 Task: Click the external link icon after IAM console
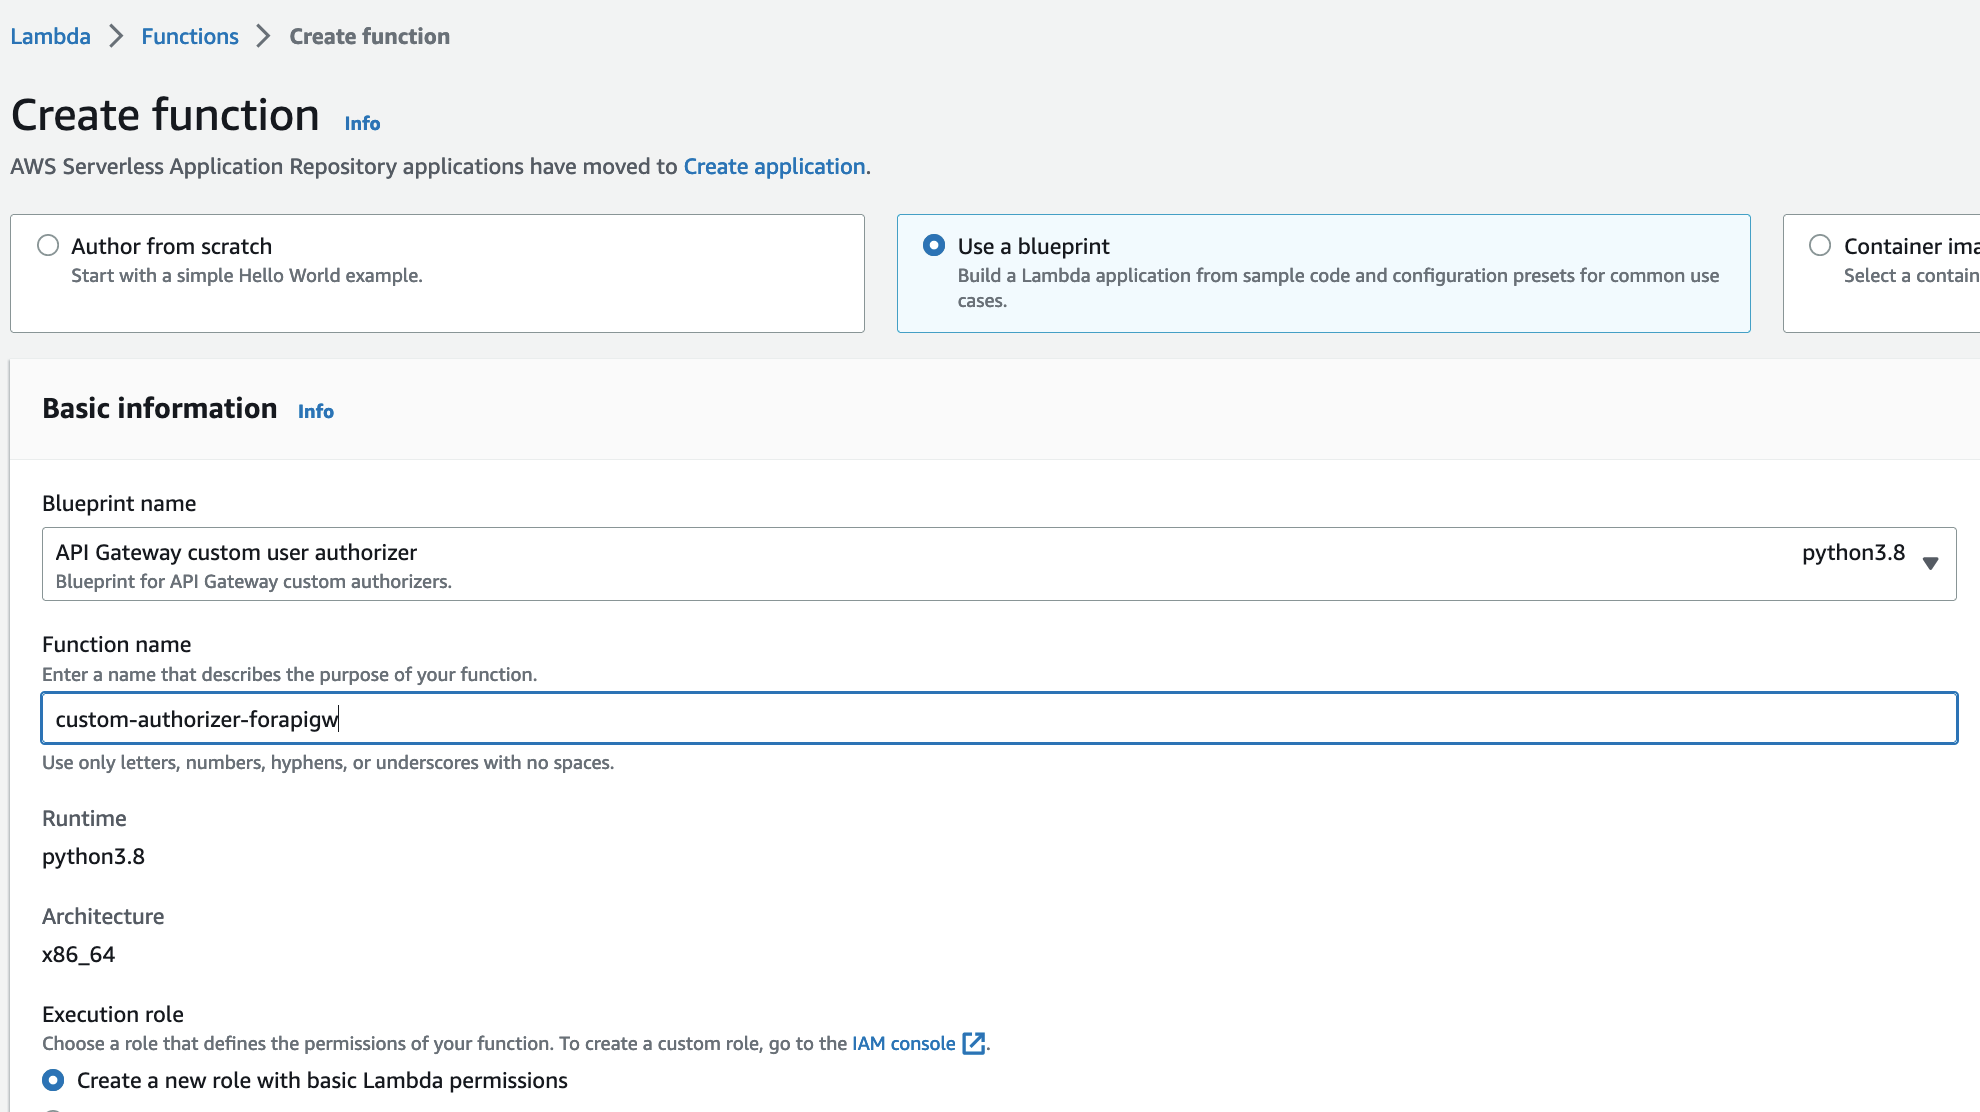[x=973, y=1043]
